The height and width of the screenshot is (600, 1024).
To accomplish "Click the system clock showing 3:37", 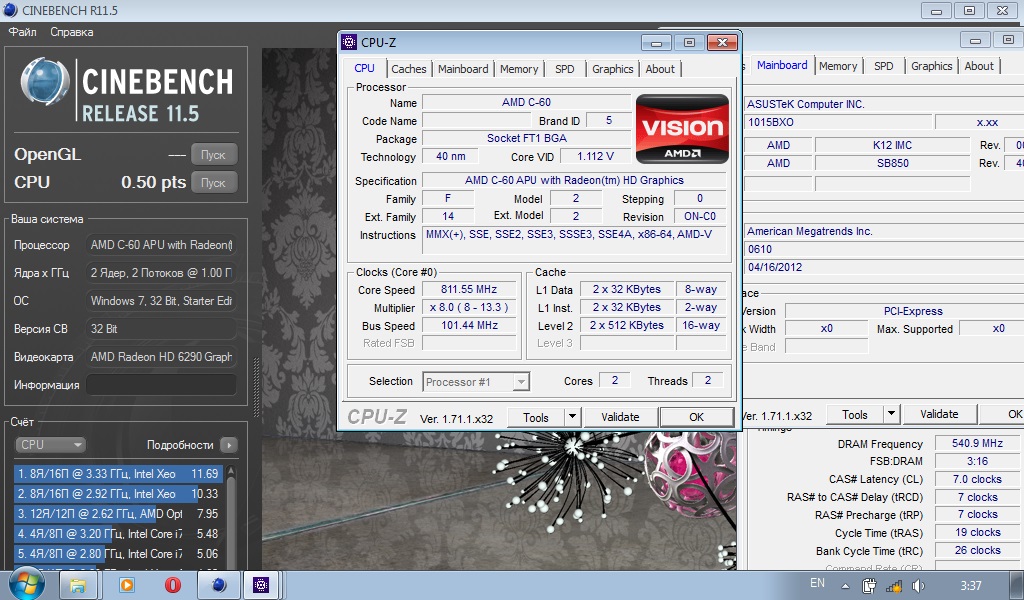I will pos(970,586).
